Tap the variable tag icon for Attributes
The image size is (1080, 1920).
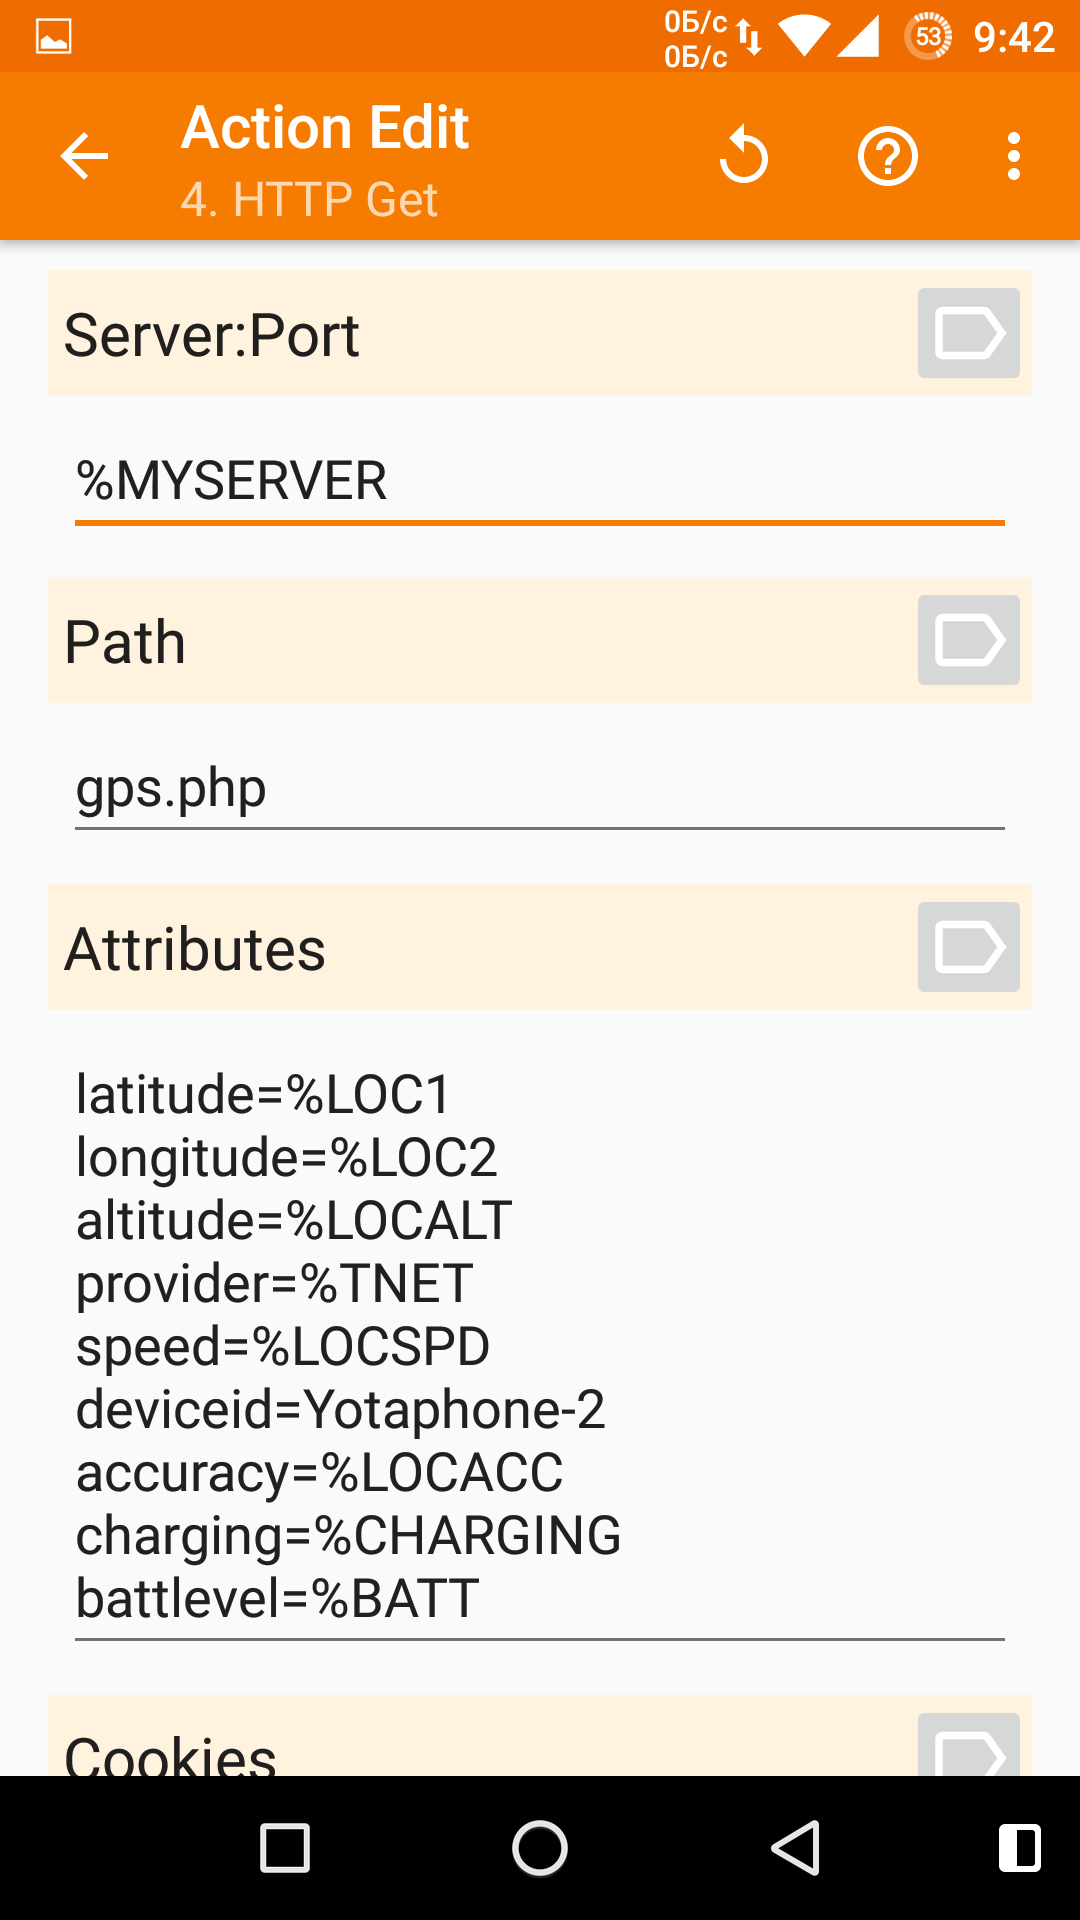tap(968, 948)
